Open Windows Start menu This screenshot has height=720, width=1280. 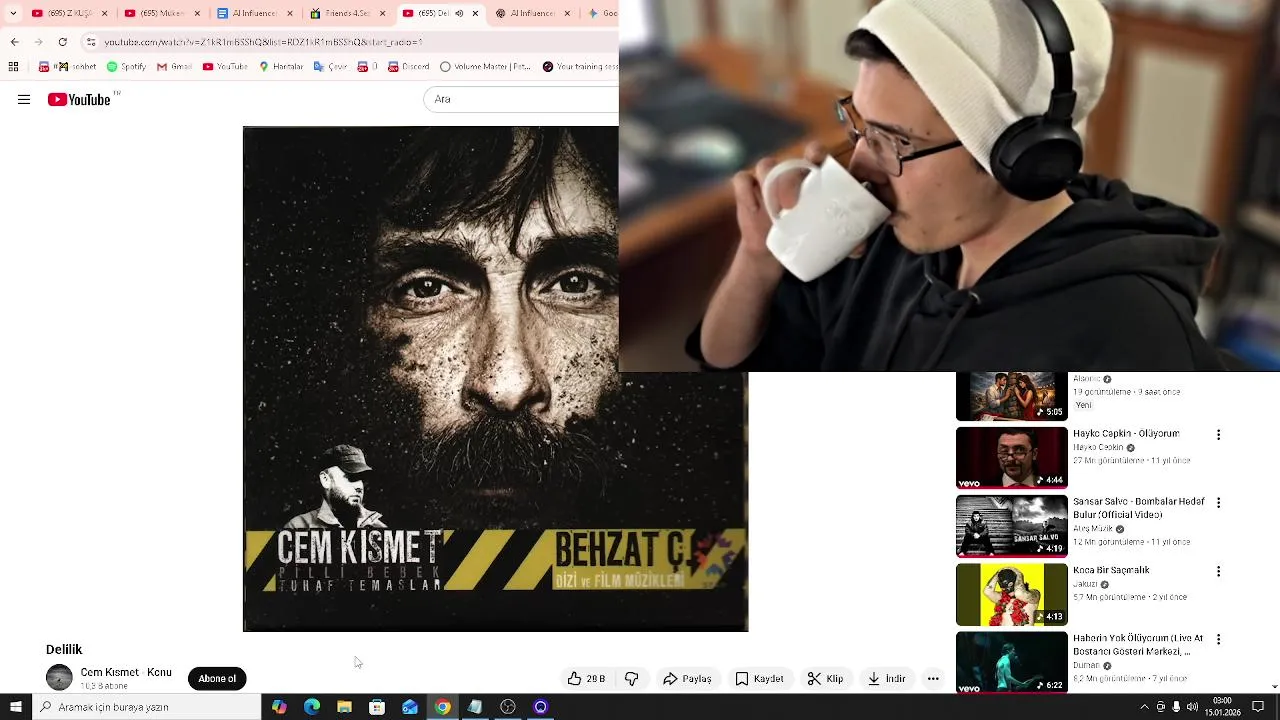15,707
